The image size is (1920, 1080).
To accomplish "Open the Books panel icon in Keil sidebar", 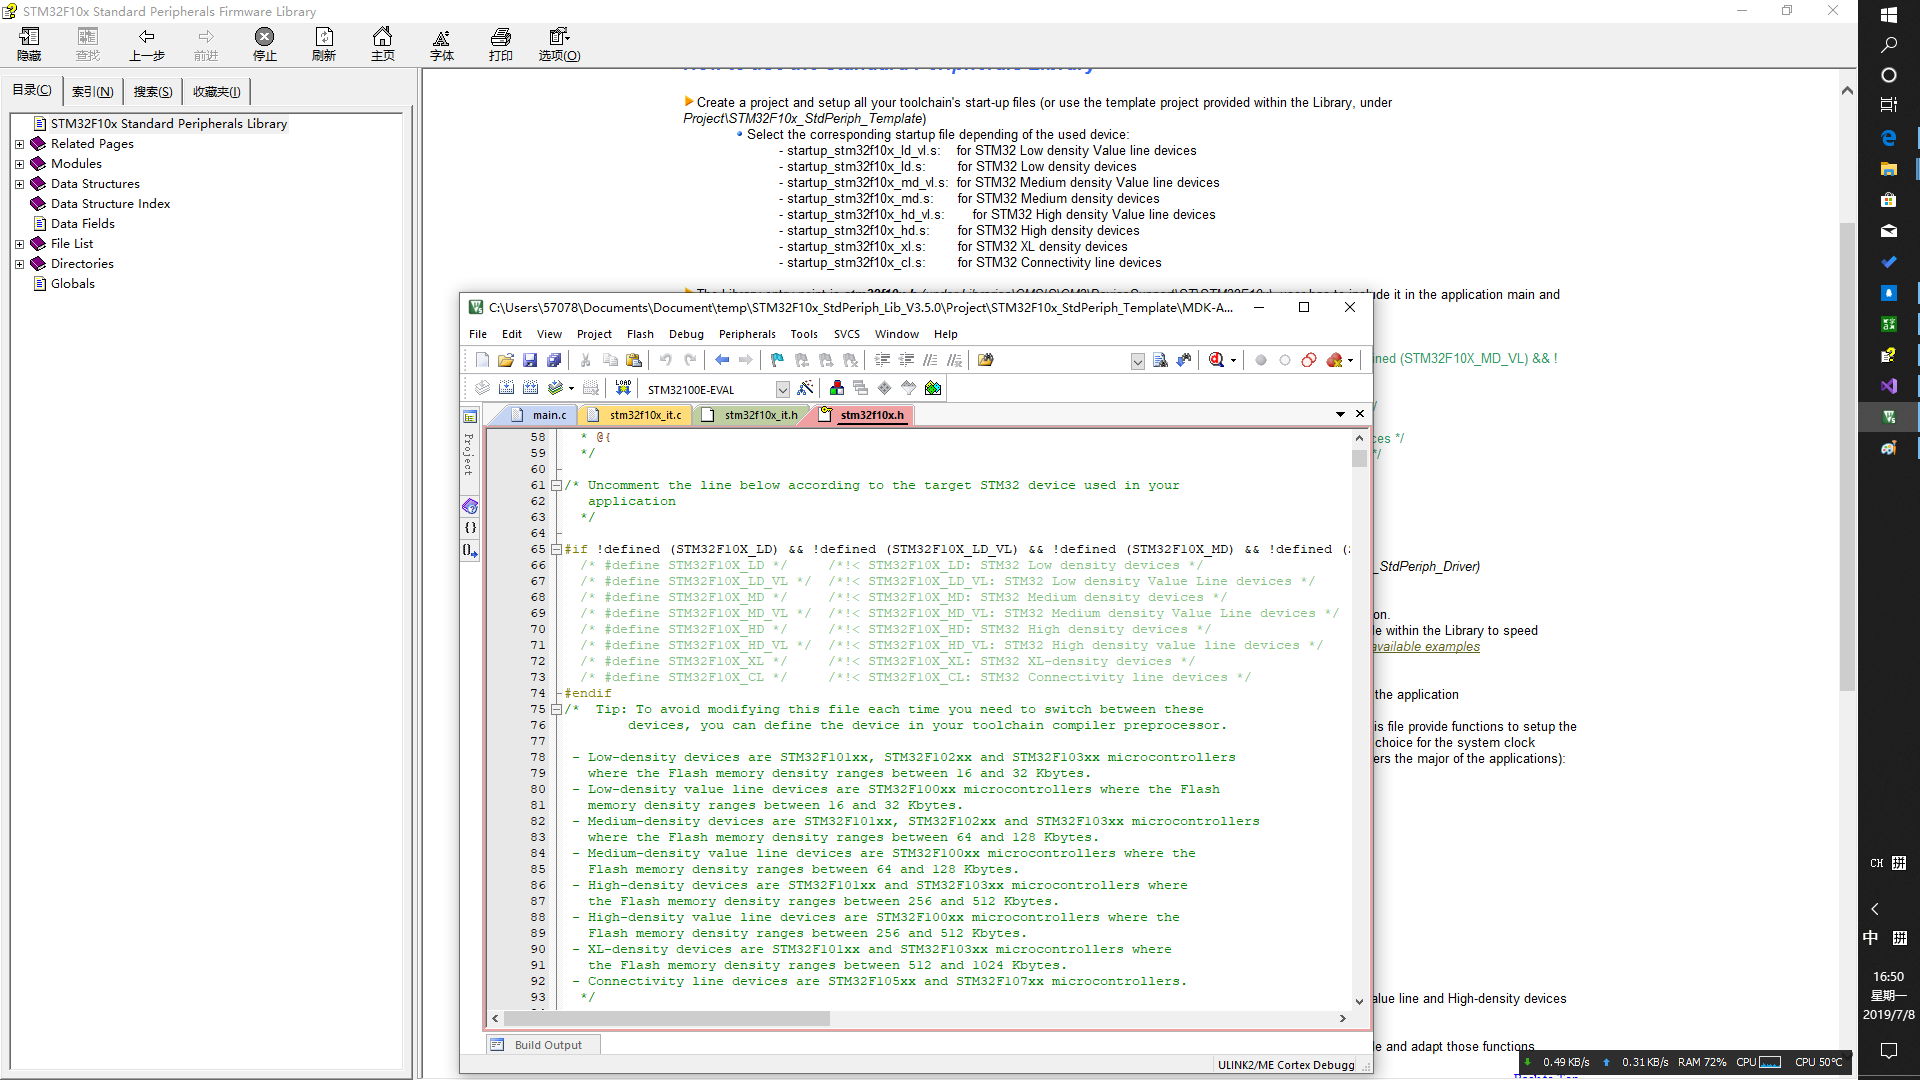I will coord(470,506).
